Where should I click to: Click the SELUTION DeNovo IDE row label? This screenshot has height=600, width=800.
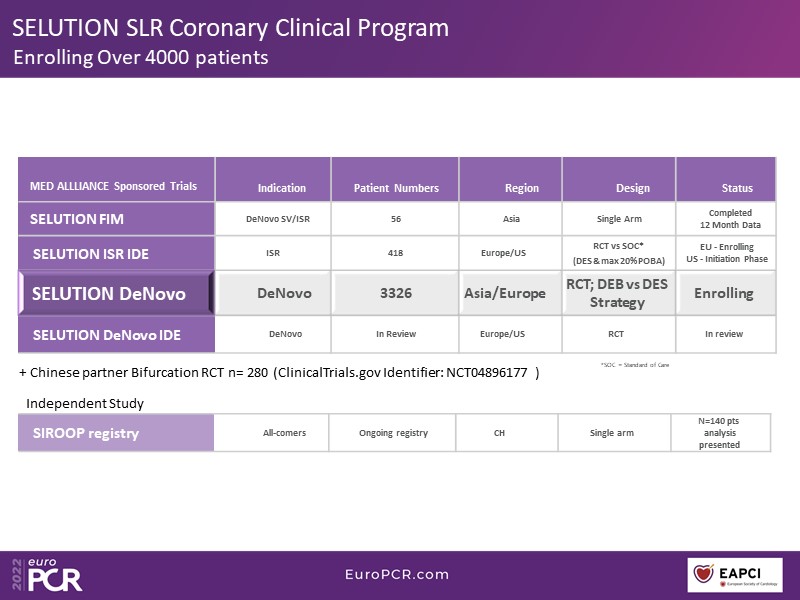click(x=107, y=334)
